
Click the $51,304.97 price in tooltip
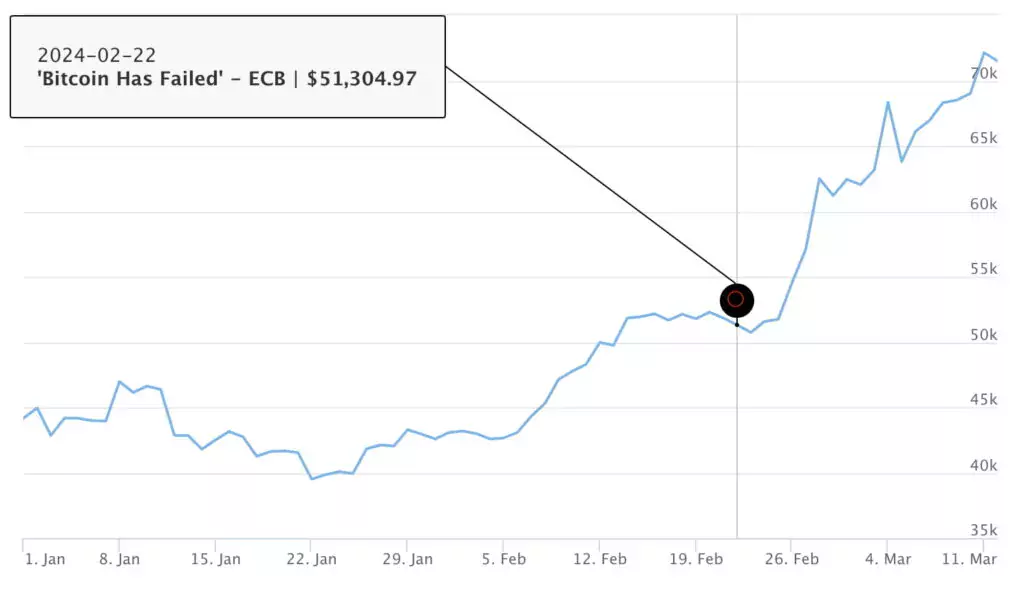(362, 78)
